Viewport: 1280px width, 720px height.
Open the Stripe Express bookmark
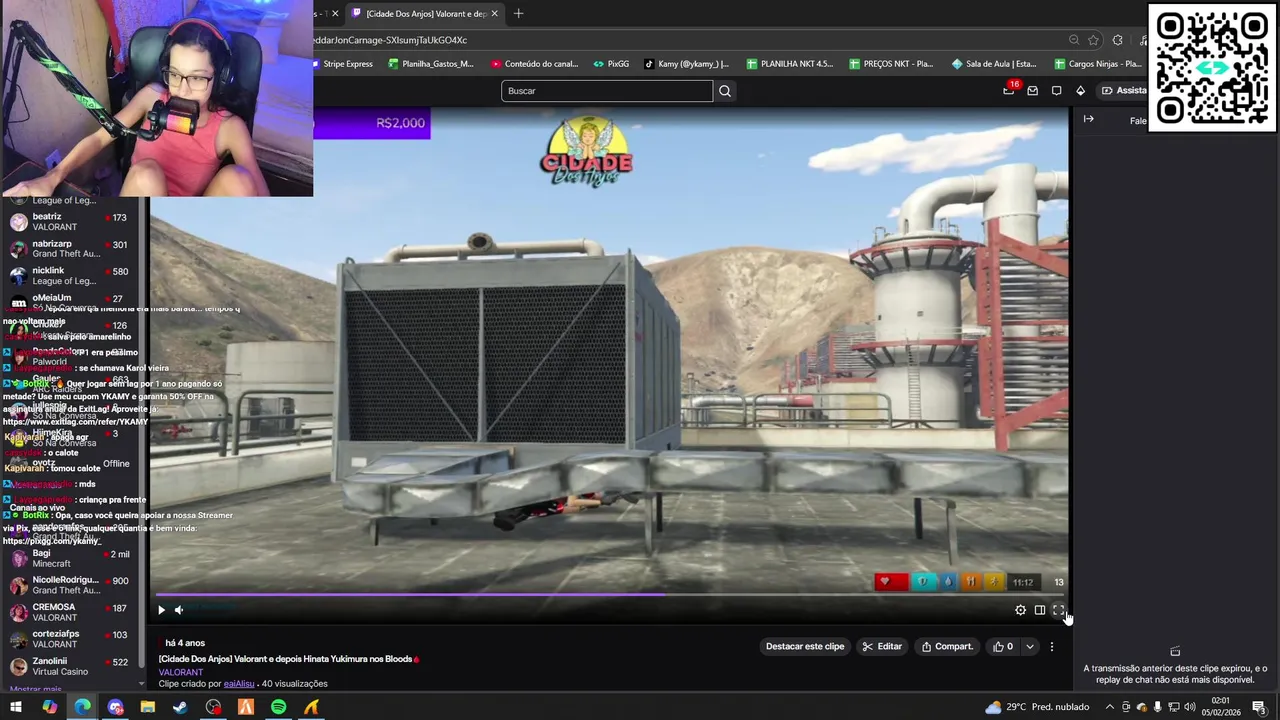[x=342, y=64]
